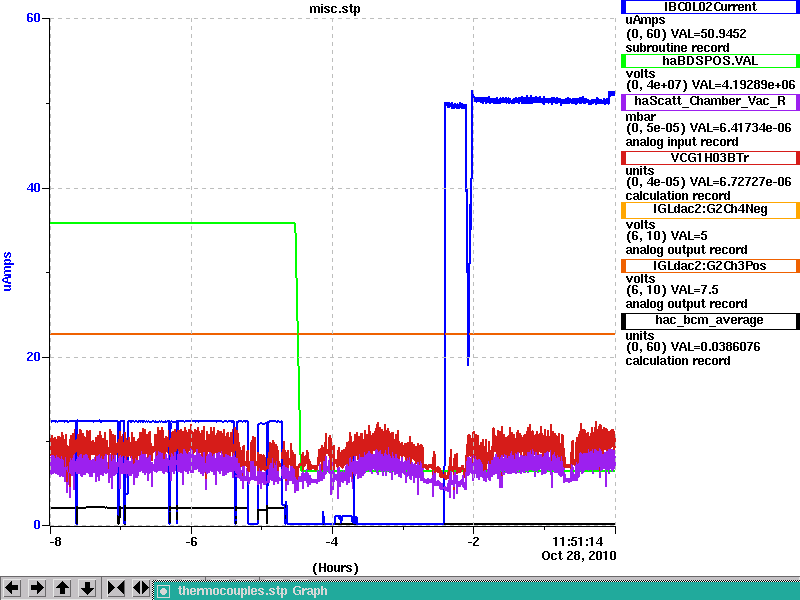Select the haBDSPOS.VAL curve legend
800x600 pixels.
(x=710, y=61)
